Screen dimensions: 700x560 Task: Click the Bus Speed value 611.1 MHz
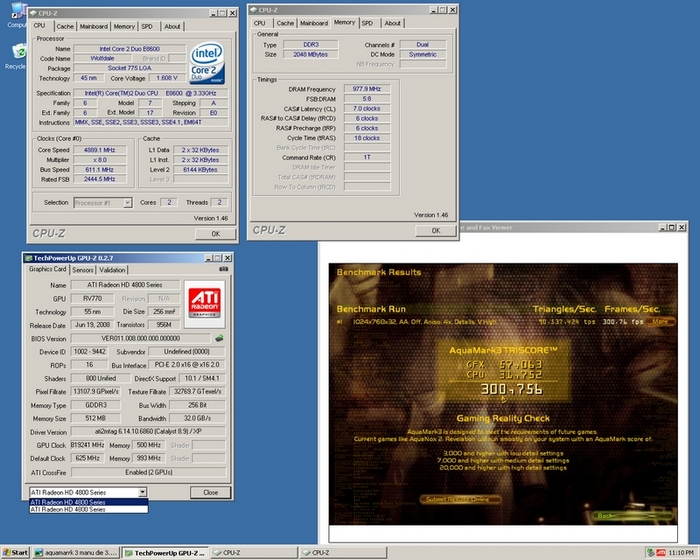[100, 170]
